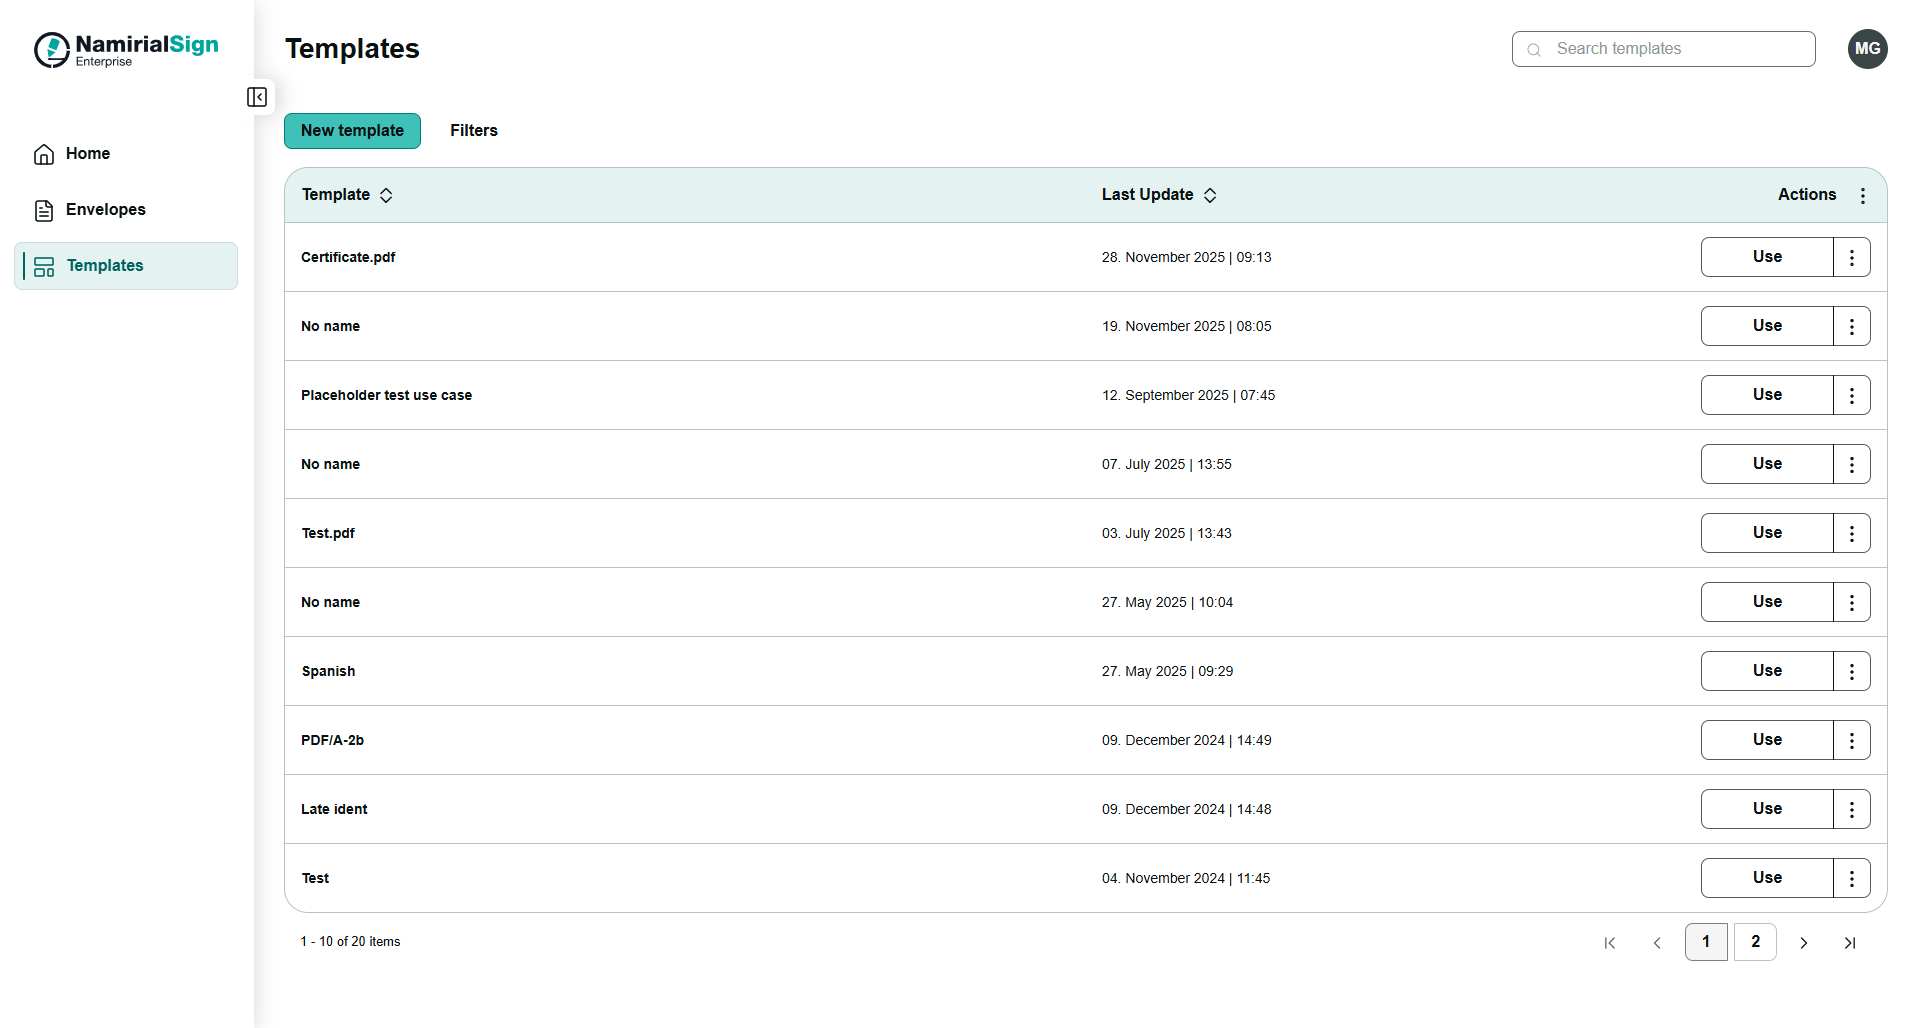Open the Filters panel

473,131
